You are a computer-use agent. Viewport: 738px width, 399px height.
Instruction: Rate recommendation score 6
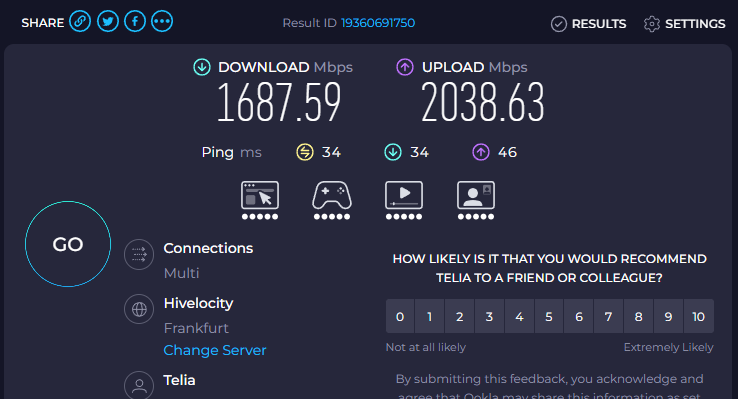579,316
